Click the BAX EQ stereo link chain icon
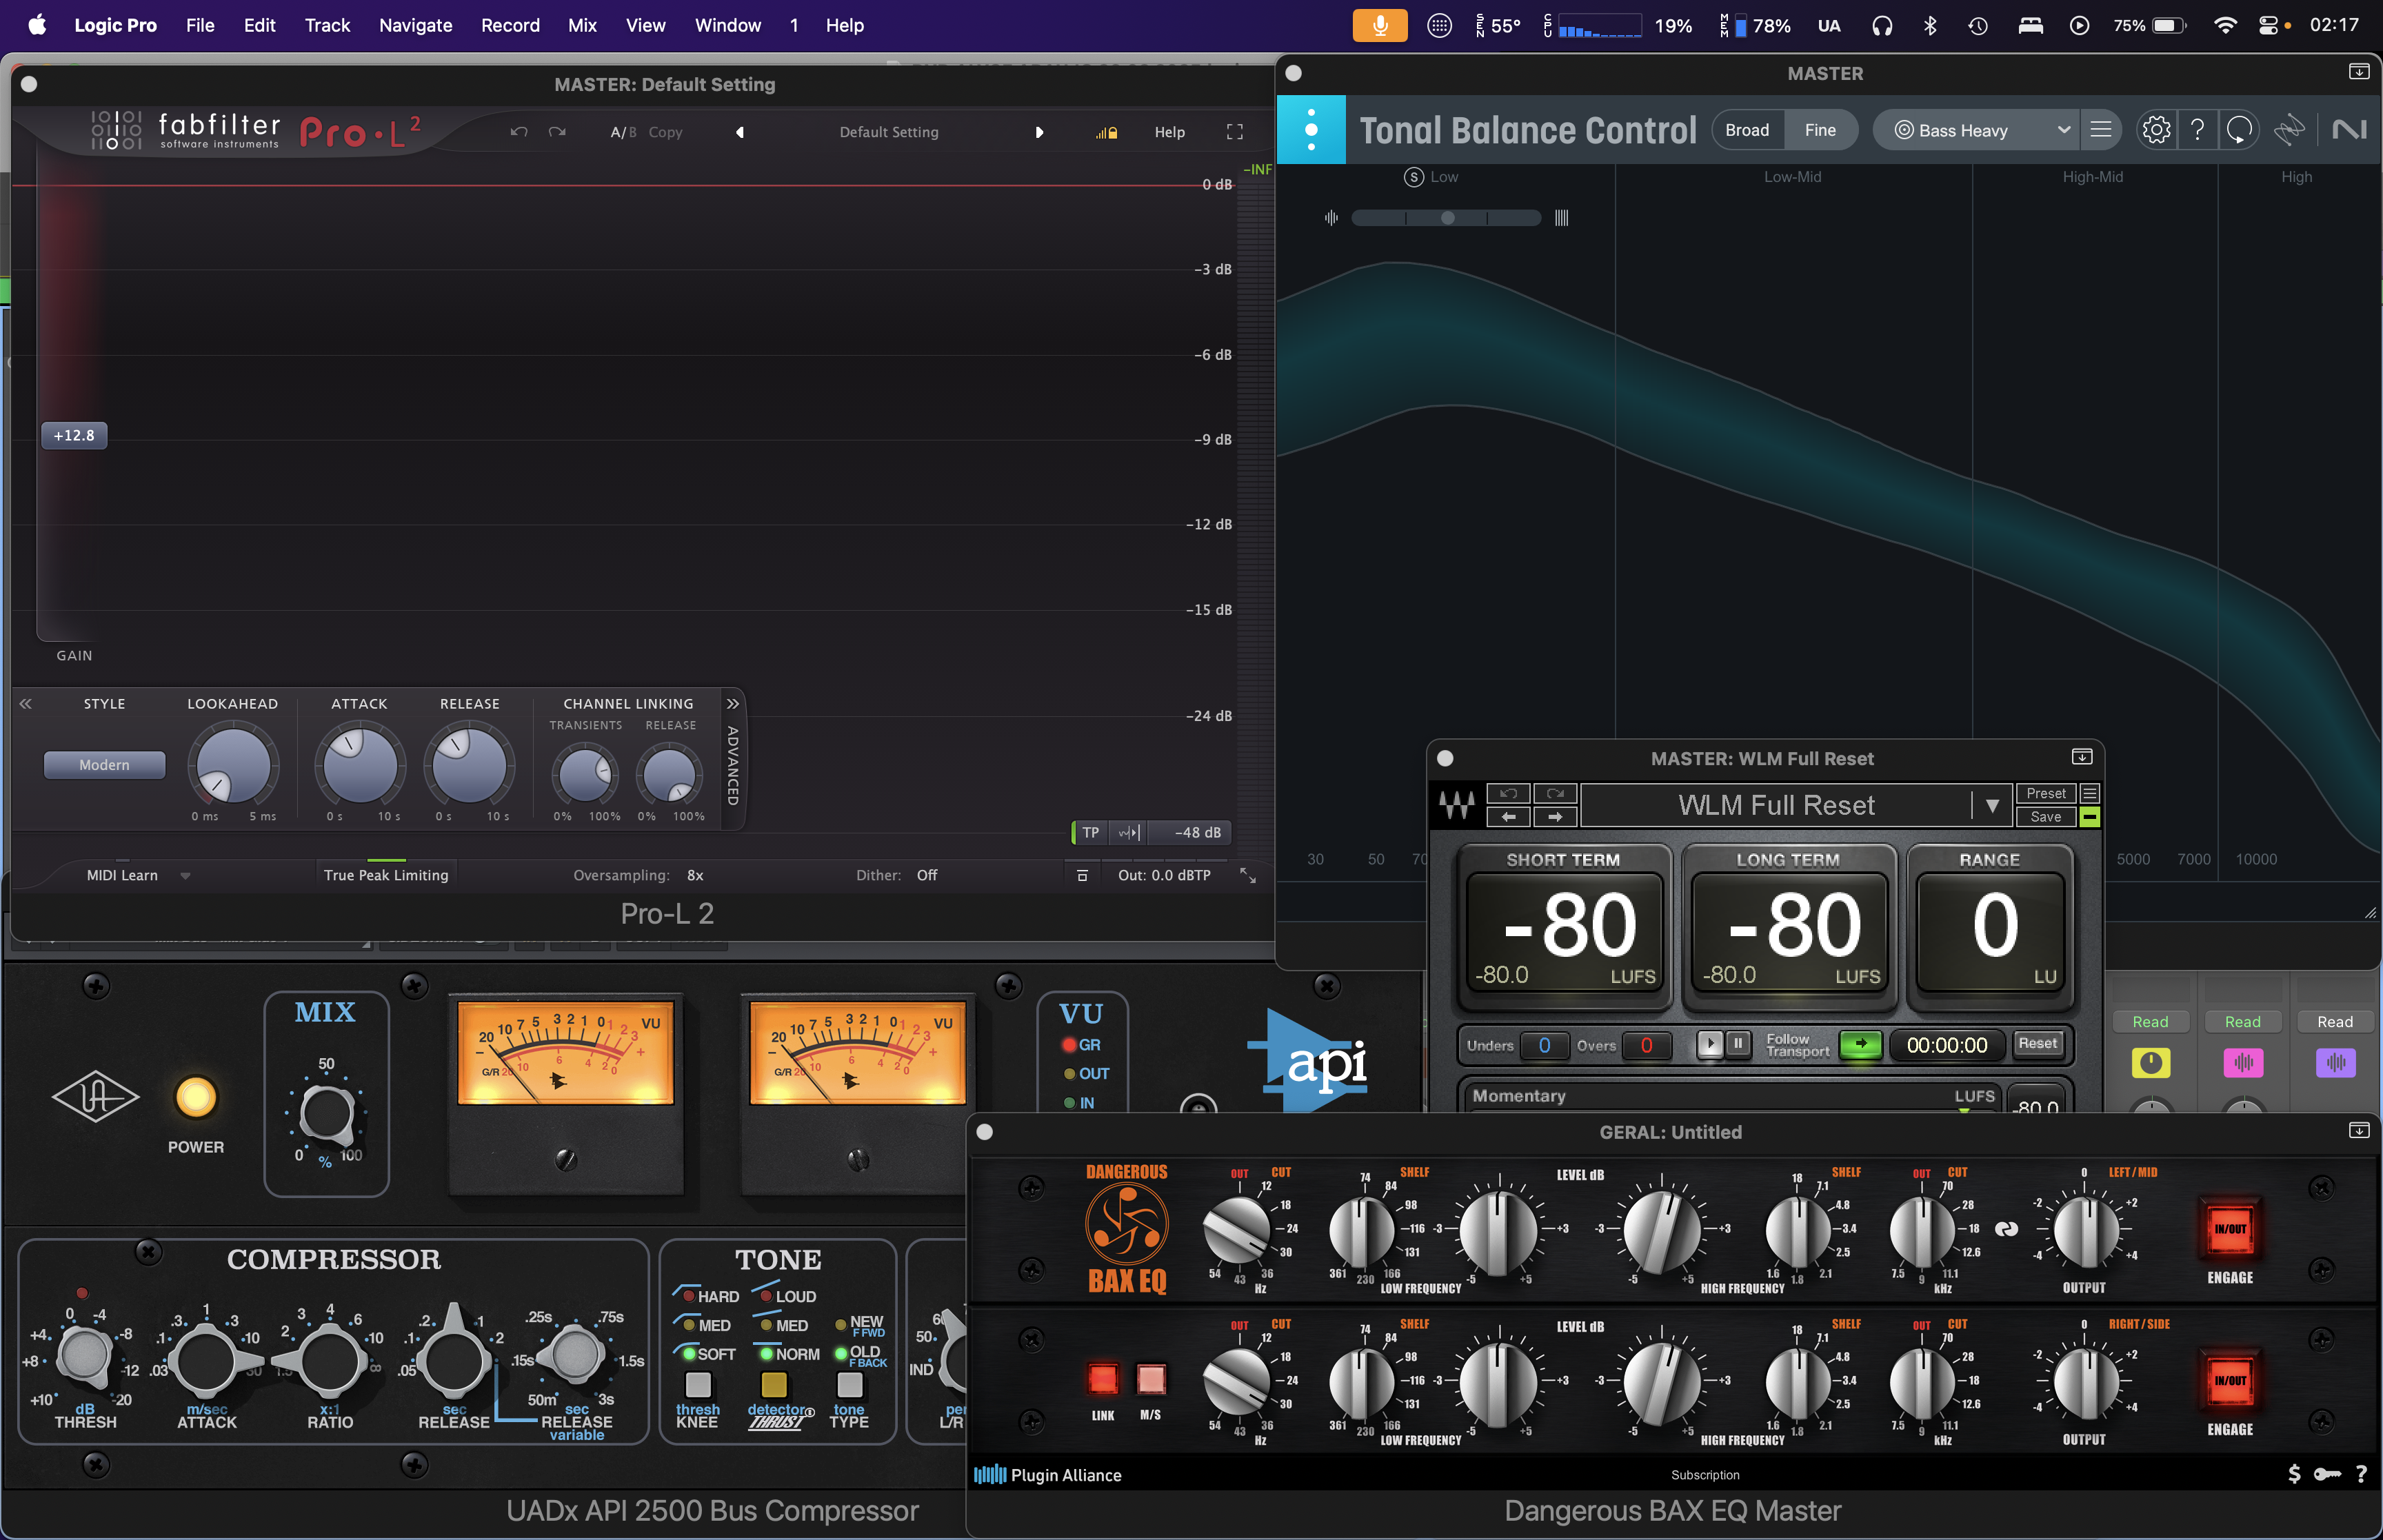This screenshot has height=1540, width=2383. click(x=2006, y=1229)
